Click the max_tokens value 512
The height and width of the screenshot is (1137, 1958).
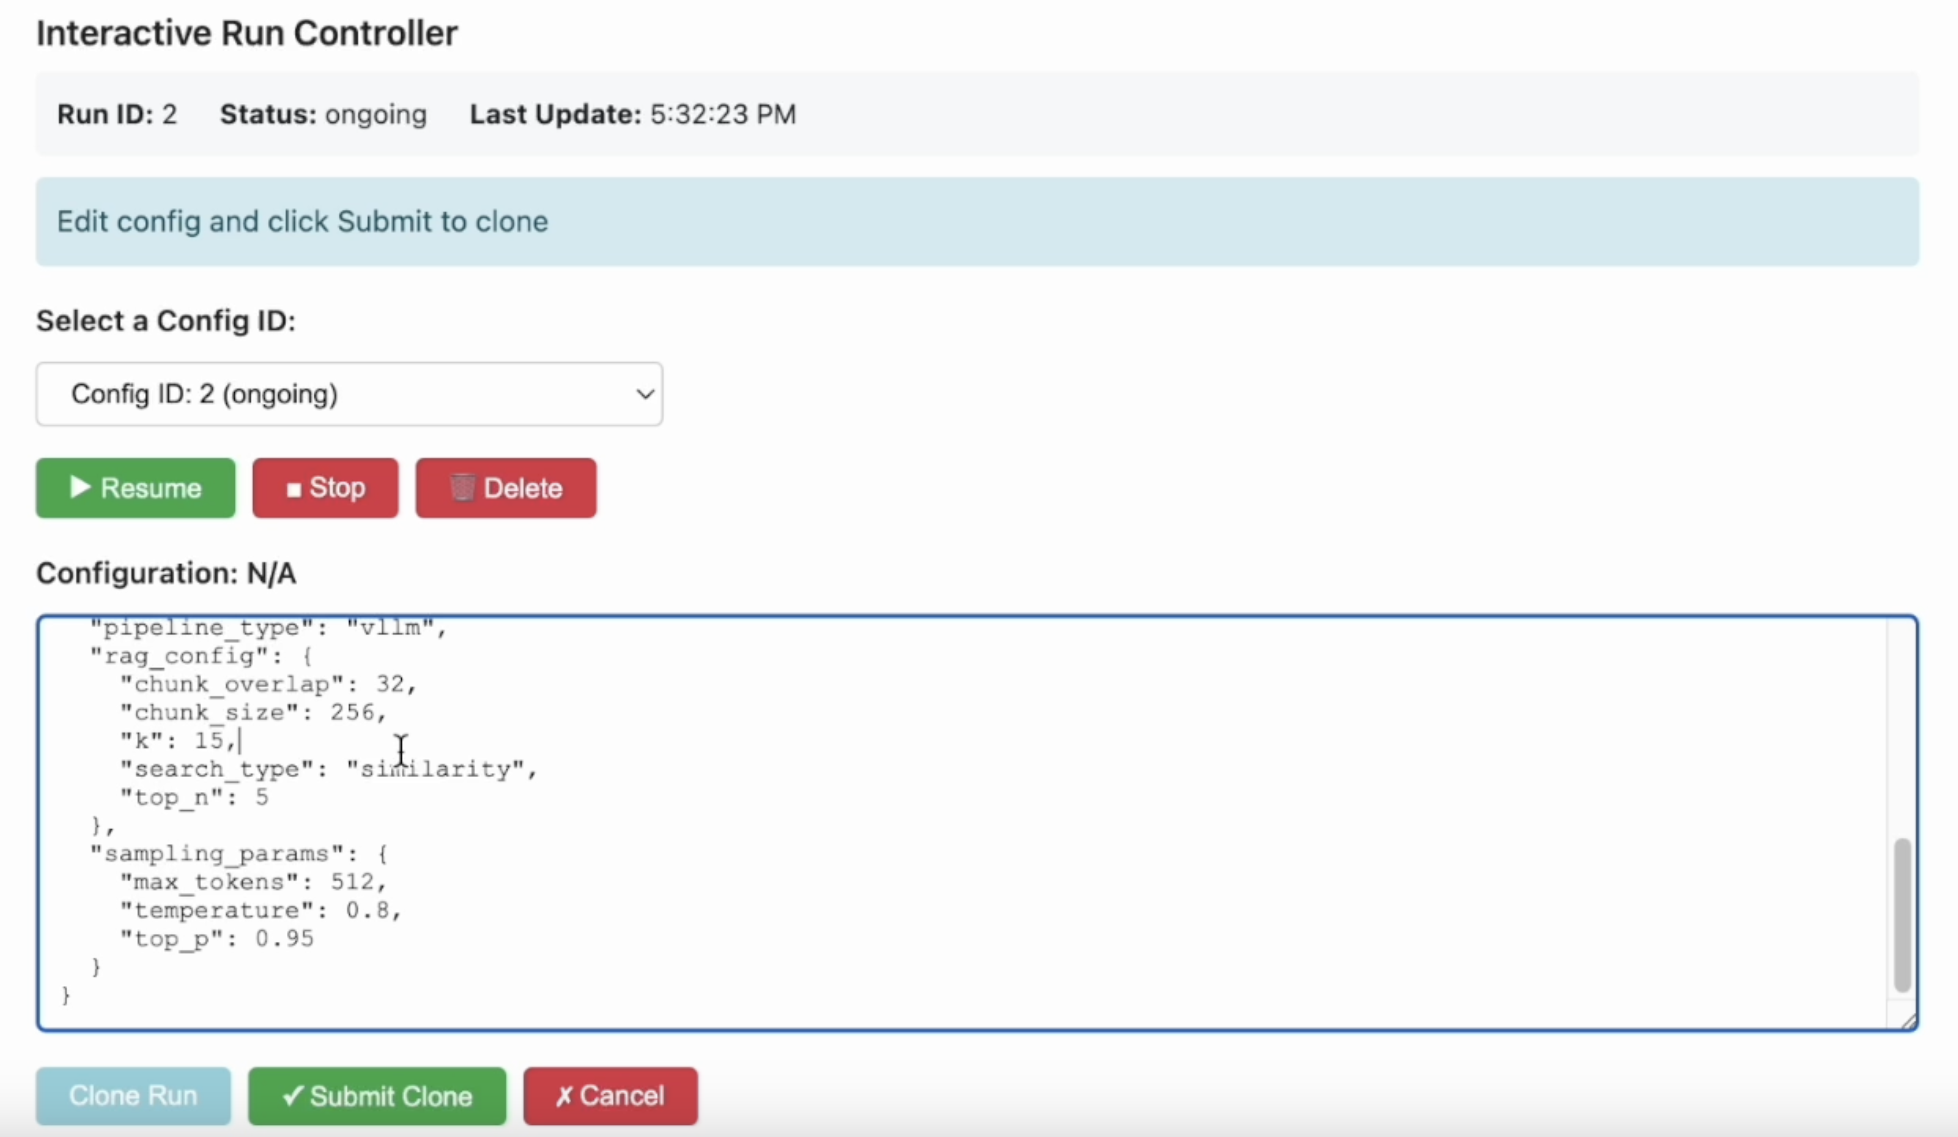[x=352, y=882]
